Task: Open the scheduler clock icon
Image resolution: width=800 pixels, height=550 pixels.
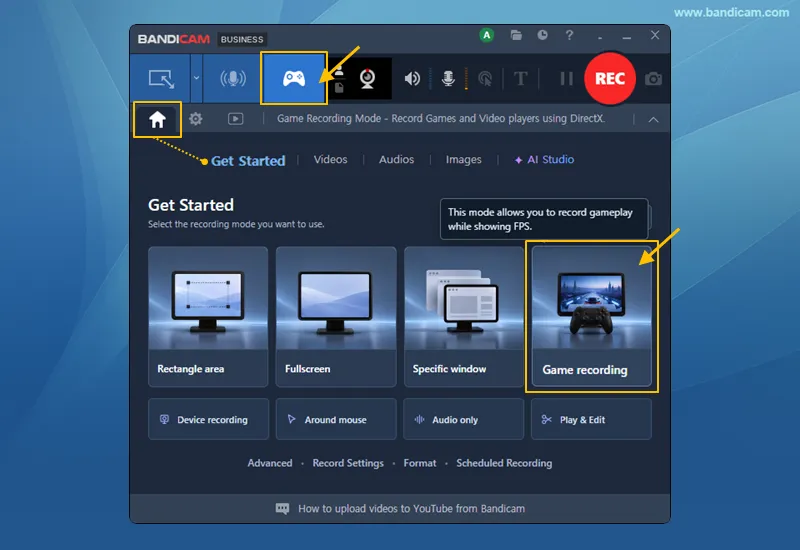Action: coord(542,35)
